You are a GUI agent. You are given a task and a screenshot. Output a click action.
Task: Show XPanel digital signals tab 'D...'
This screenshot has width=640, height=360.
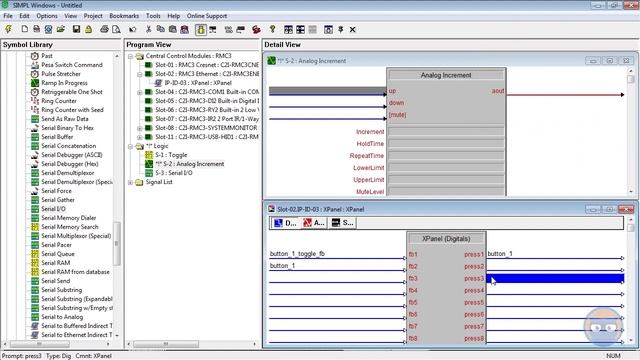[285, 223]
